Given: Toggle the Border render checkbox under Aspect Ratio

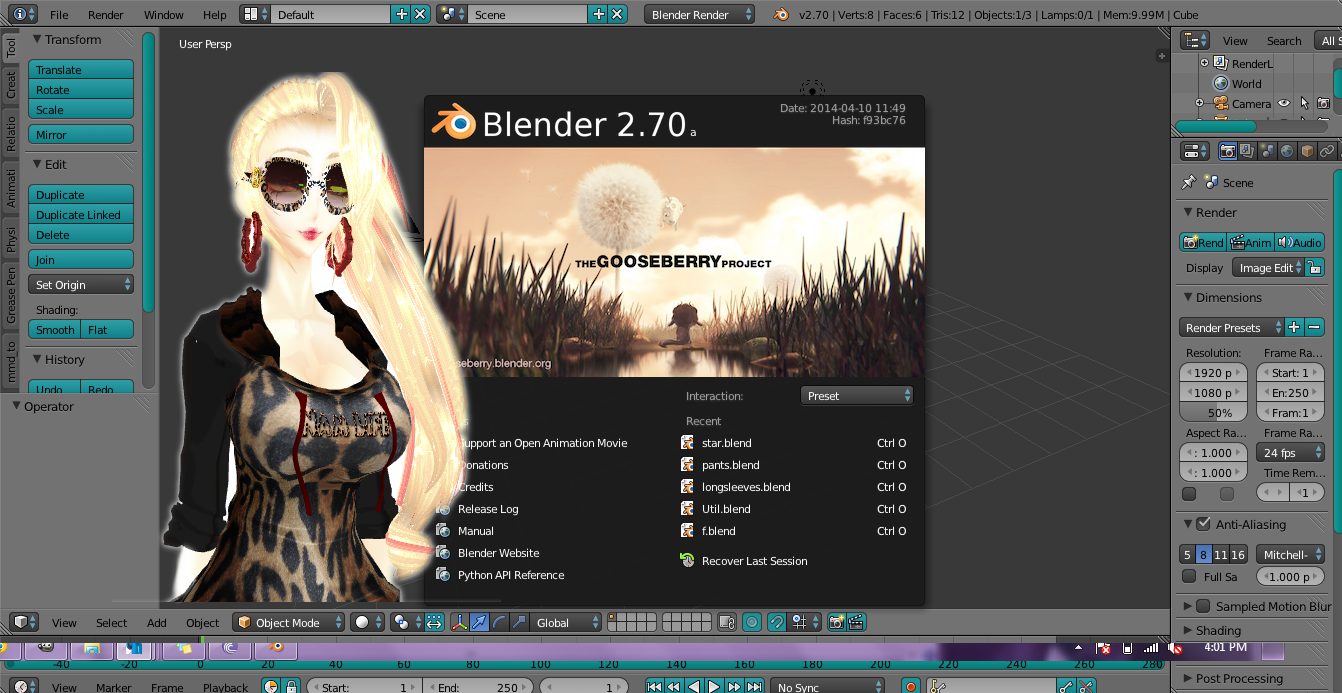Looking at the screenshot, I should [1189, 493].
